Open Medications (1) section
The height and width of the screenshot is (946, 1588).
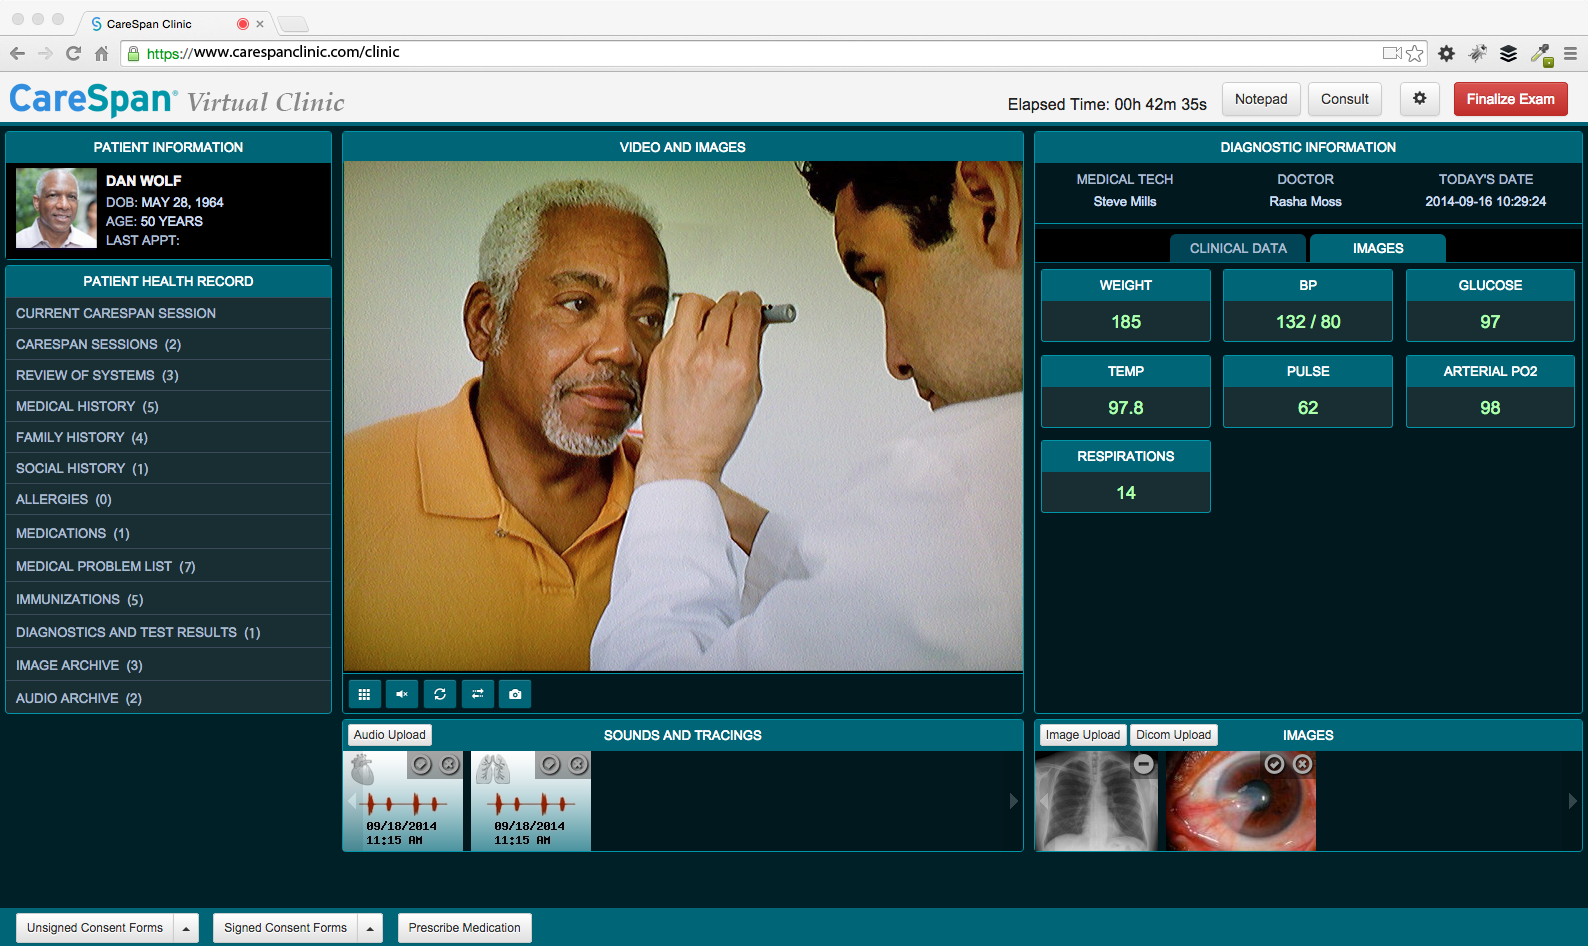tap(168, 533)
